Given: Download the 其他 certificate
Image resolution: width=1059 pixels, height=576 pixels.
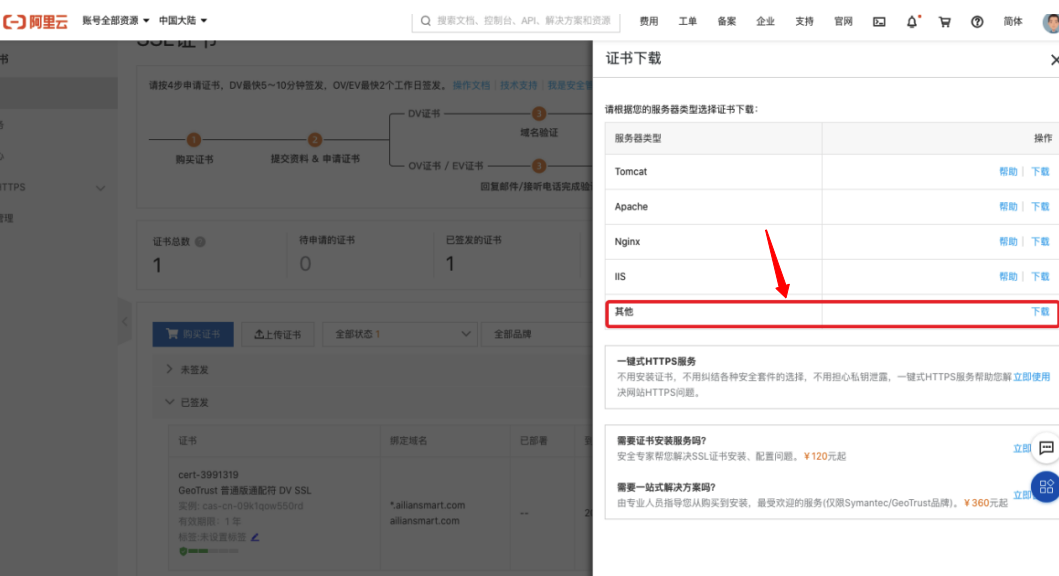Looking at the screenshot, I should 1040,312.
